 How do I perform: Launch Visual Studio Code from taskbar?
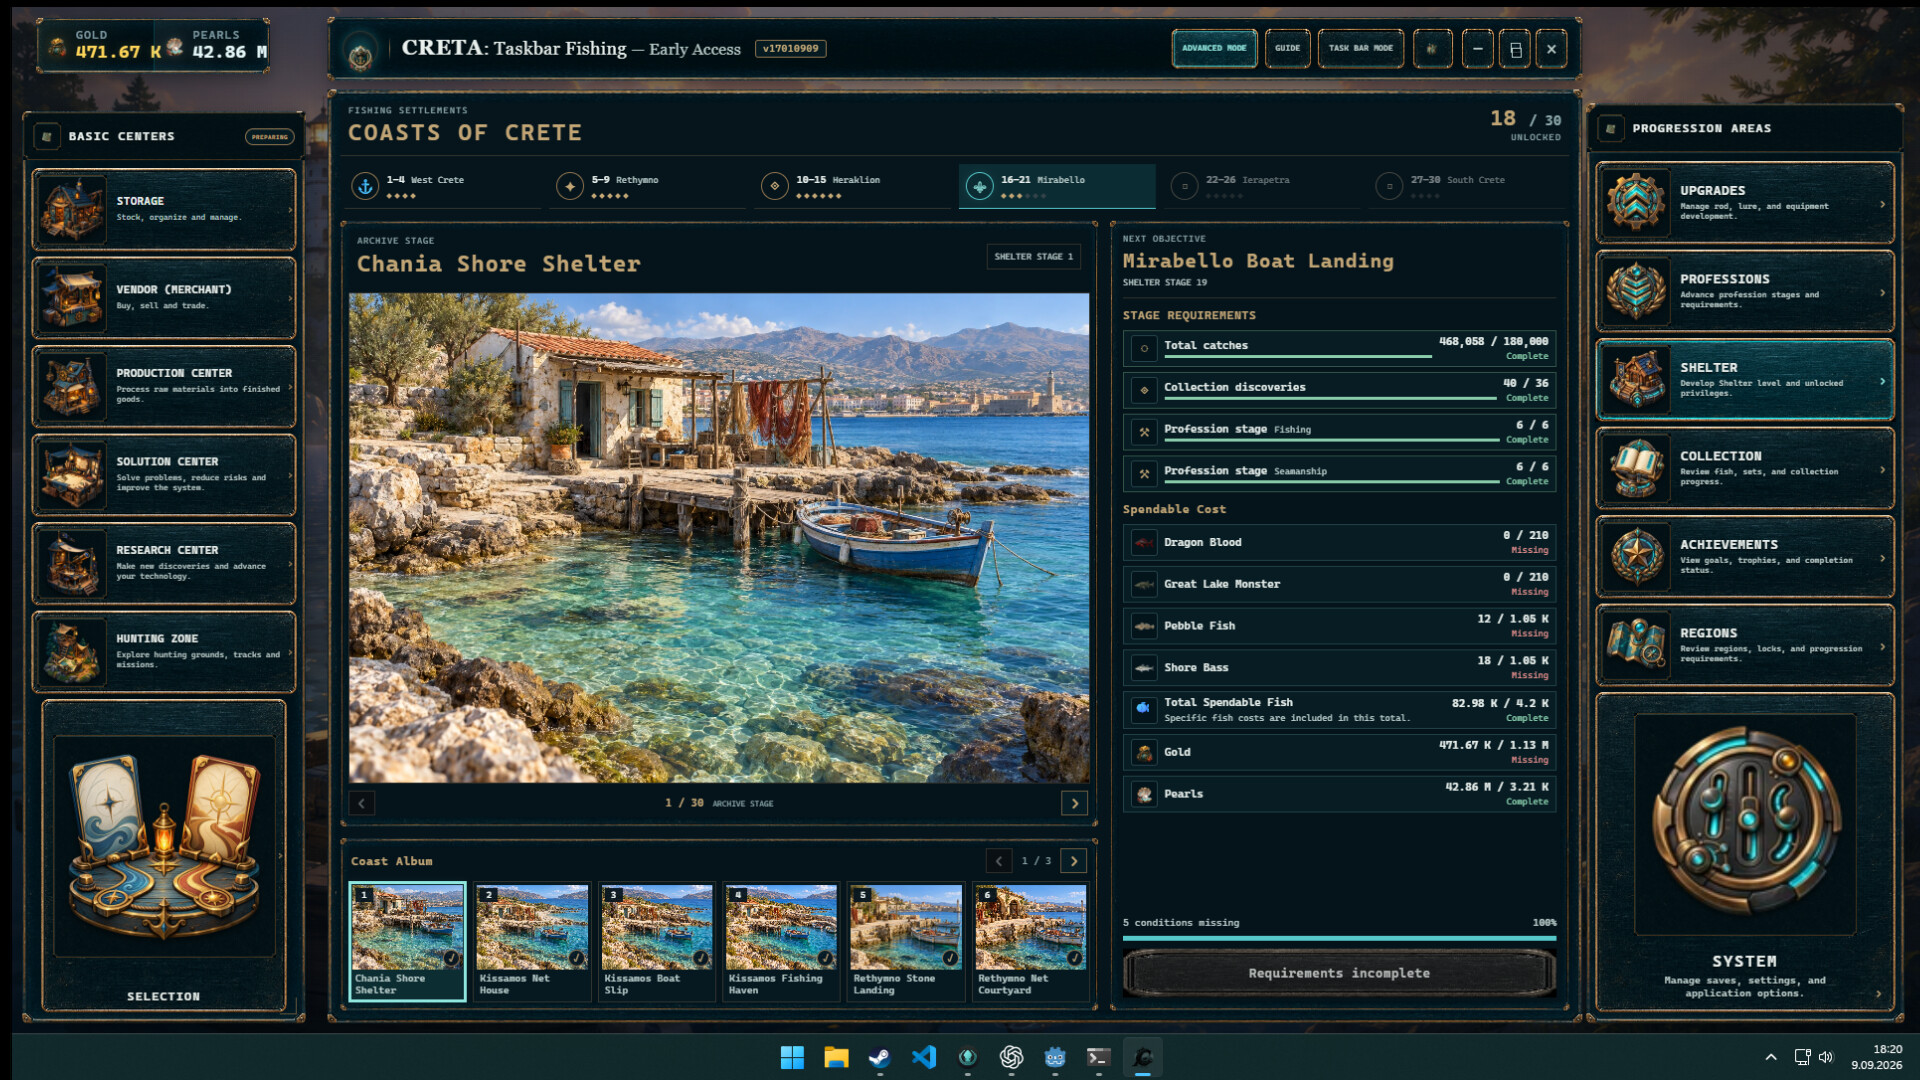(923, 1057)
